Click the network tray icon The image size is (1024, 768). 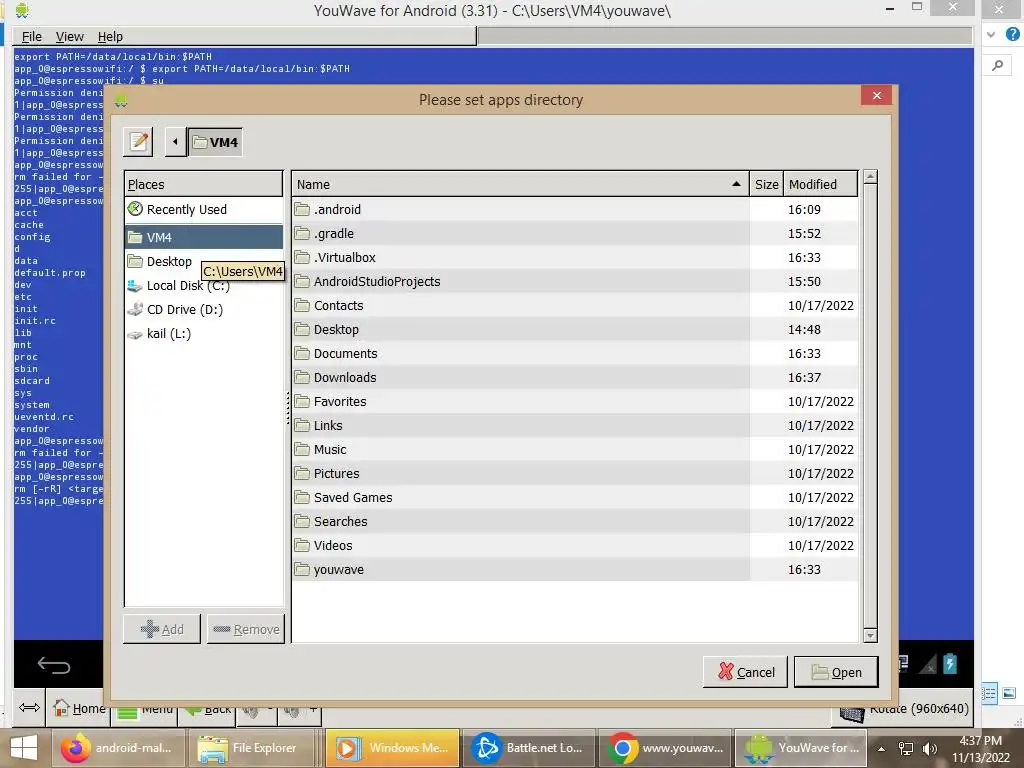[906, 749]
